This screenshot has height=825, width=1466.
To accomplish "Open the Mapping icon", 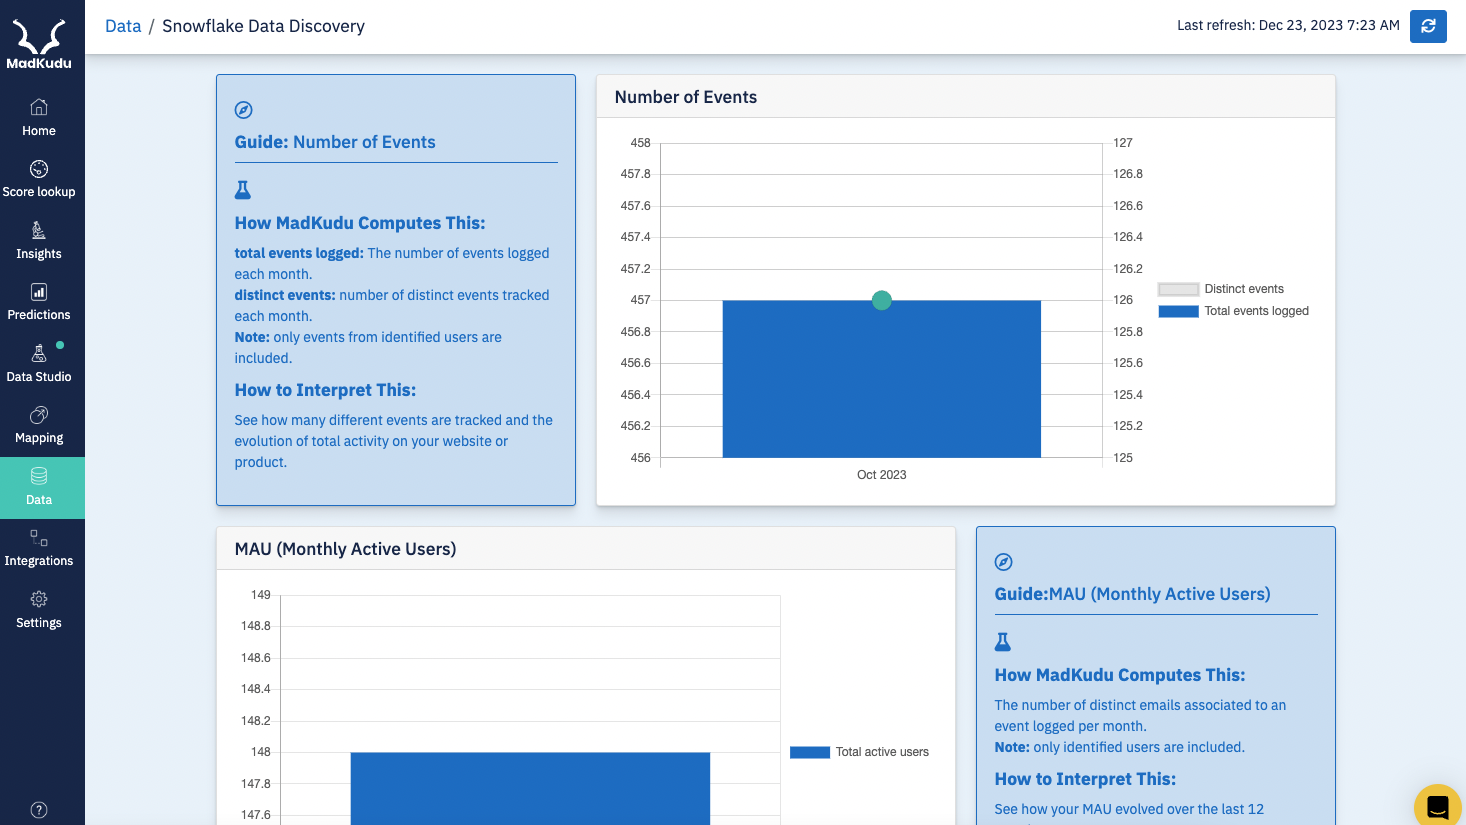I will pos(39,415).
